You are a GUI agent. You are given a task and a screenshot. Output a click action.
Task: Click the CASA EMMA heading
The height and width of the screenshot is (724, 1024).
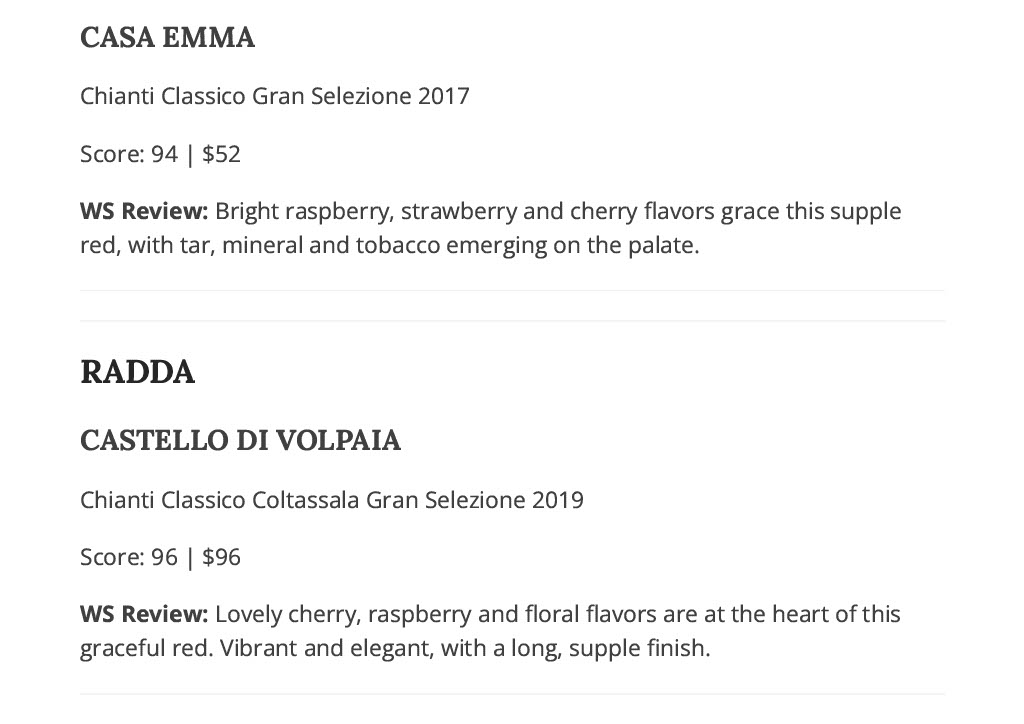[x=167, y=37]
